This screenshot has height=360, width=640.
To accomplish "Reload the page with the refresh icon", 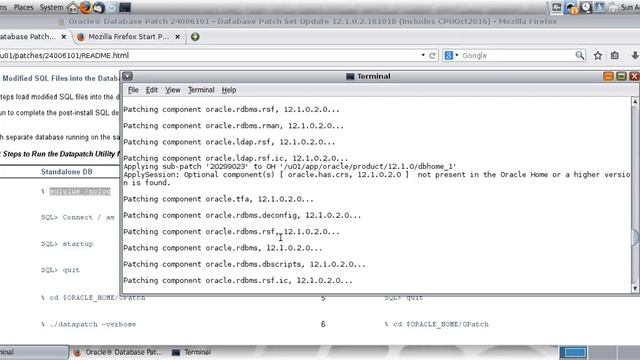I will pos(432,56).
